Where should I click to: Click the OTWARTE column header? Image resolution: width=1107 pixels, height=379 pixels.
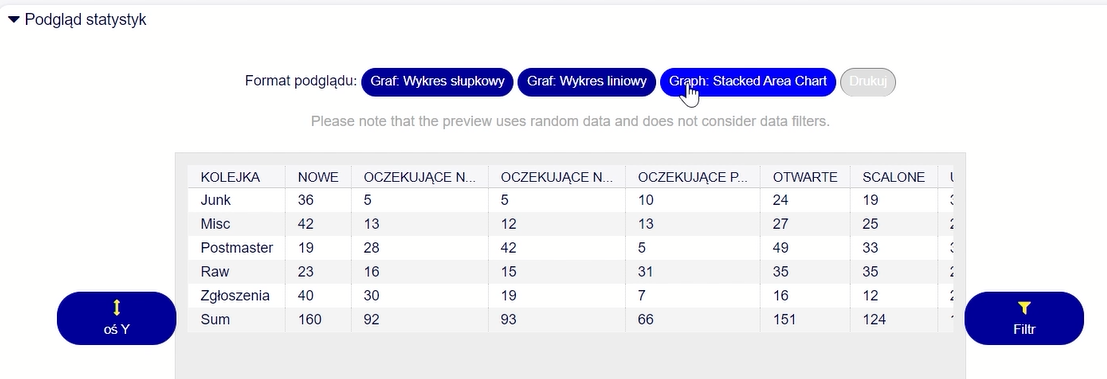(x=805, y=177)
